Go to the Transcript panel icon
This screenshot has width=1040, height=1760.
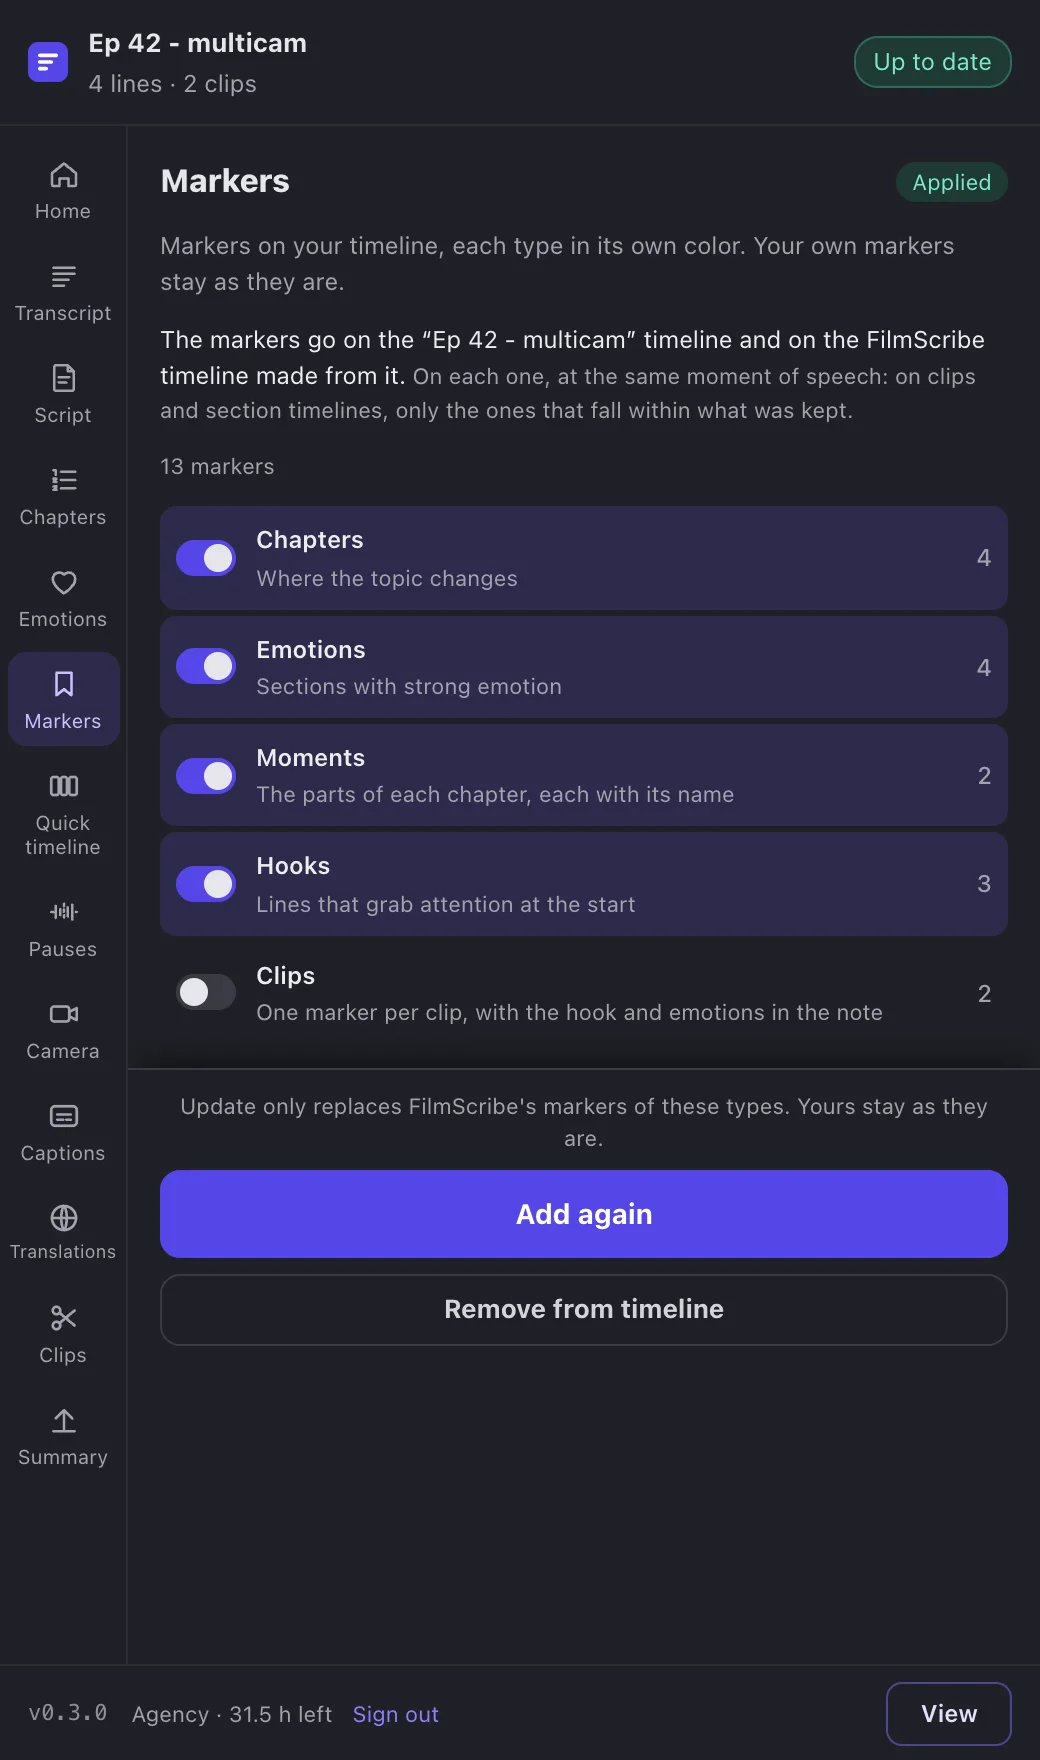63,277
